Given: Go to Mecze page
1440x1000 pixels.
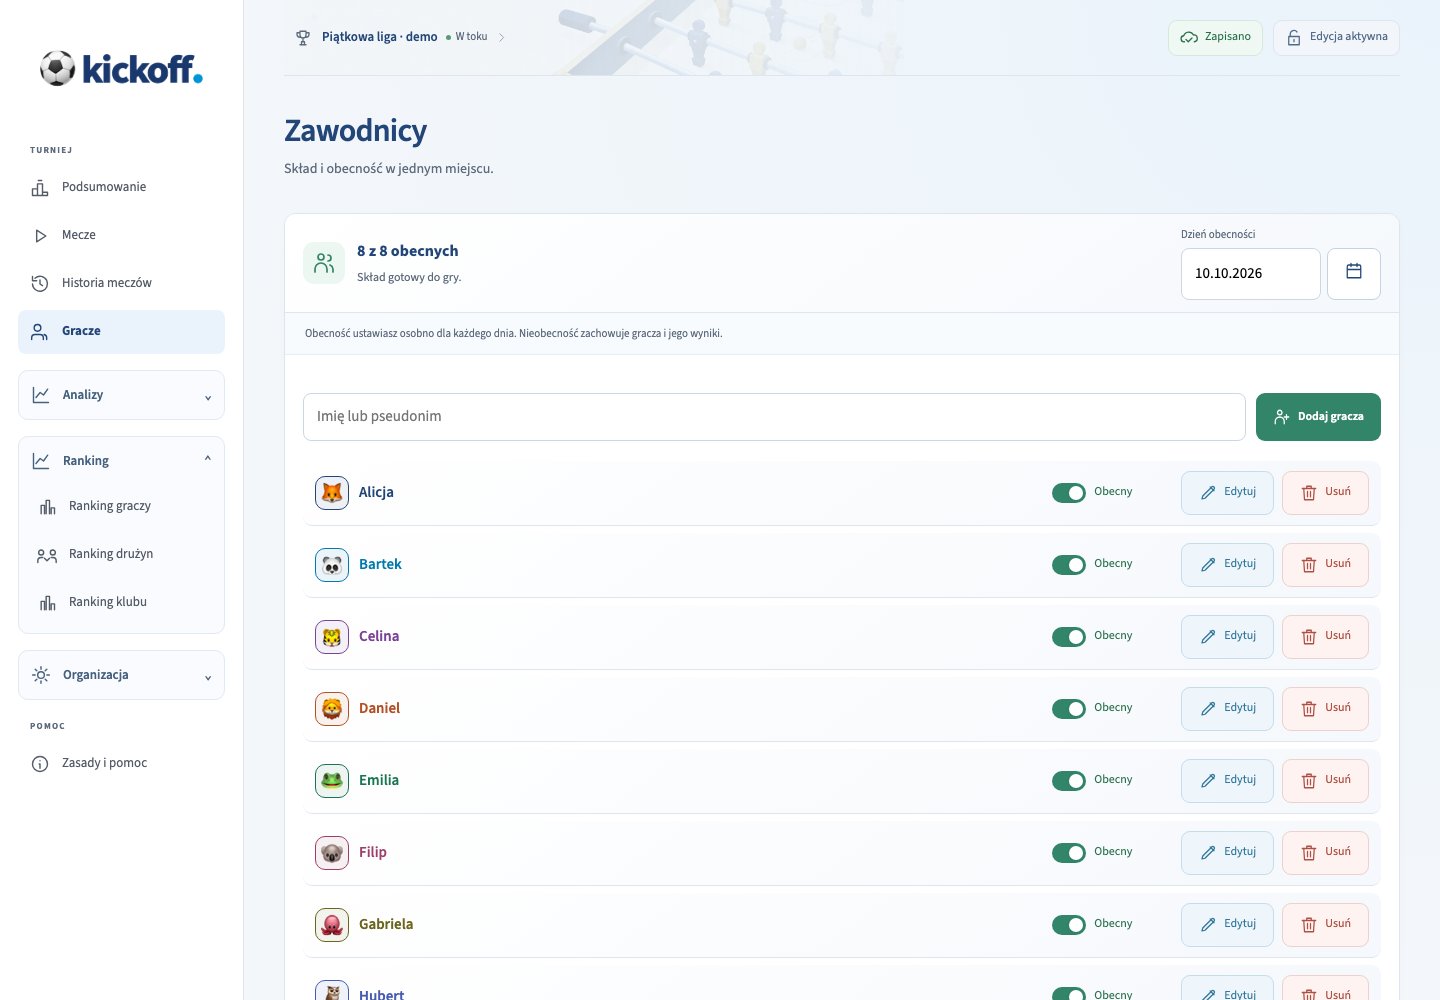Looking at the screenshot, I should [x=121, y=236].
